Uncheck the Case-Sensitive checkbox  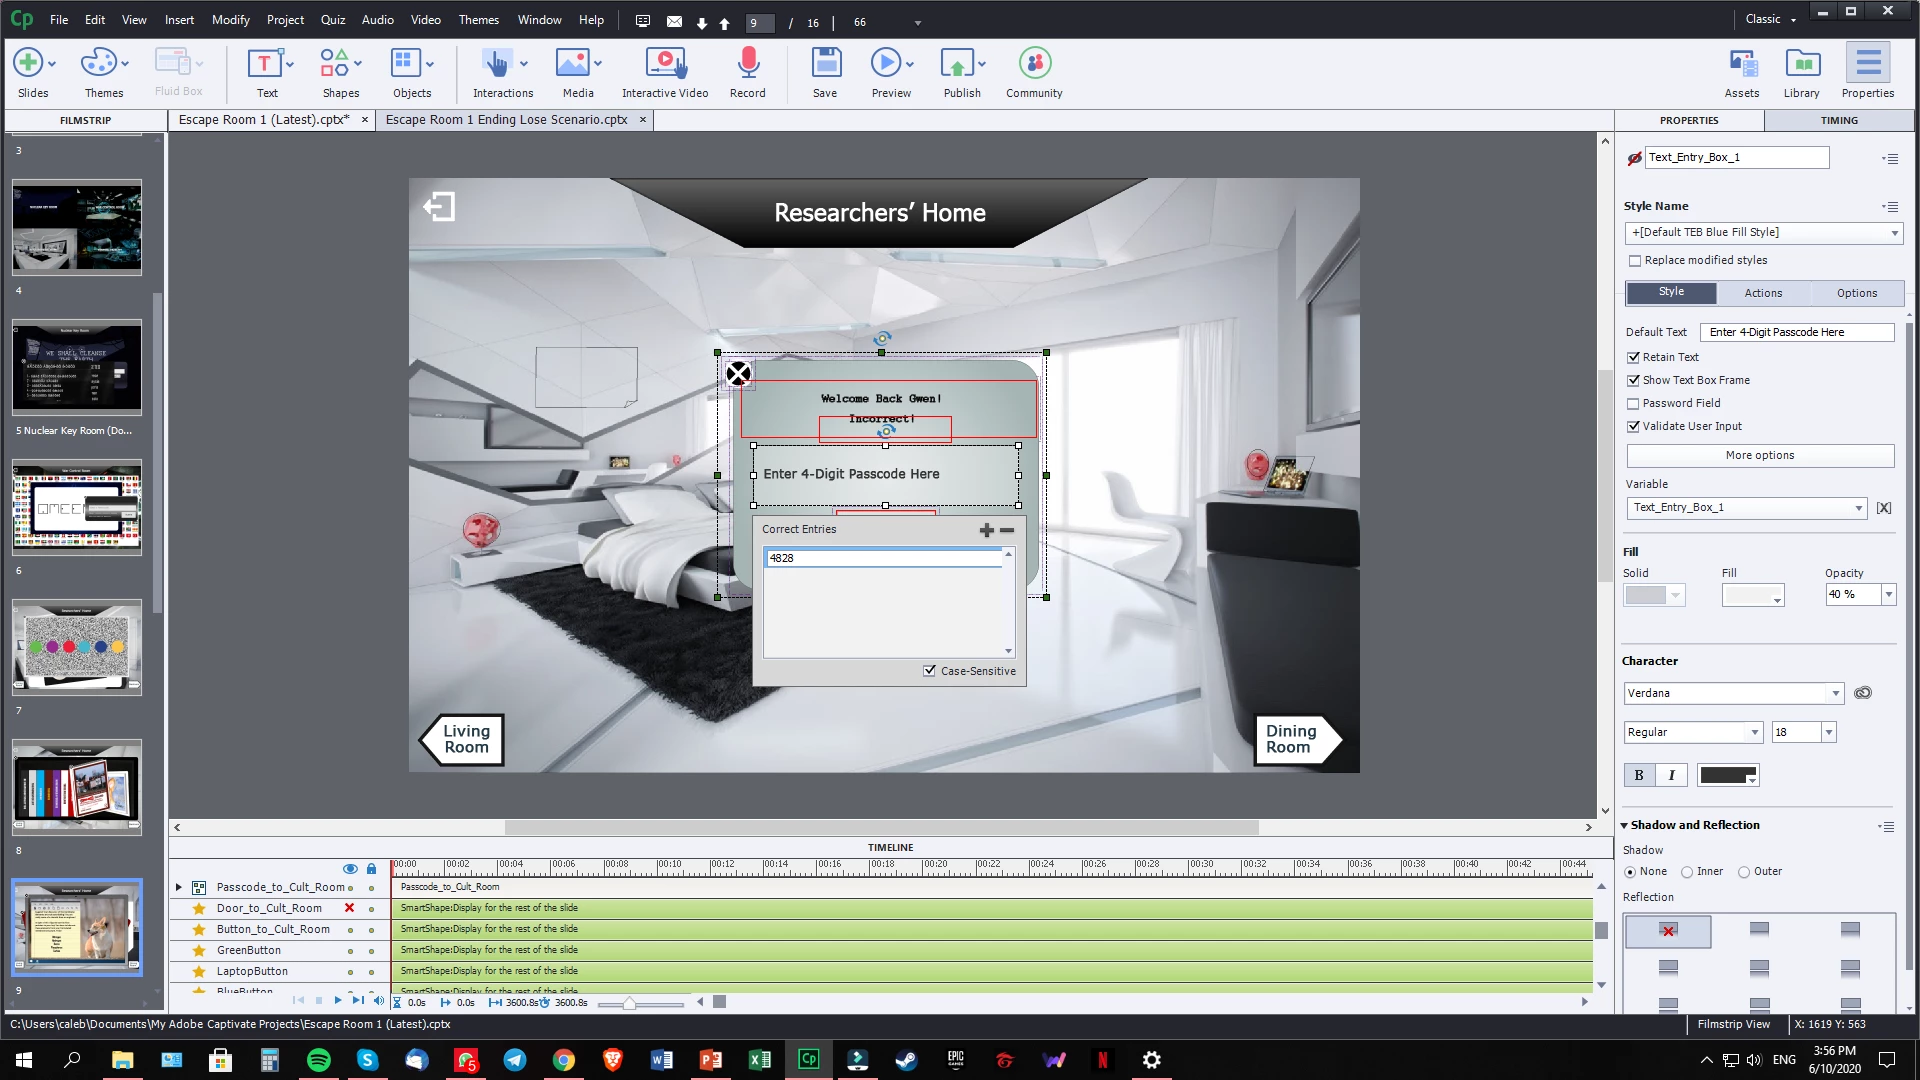pos(930,671)
